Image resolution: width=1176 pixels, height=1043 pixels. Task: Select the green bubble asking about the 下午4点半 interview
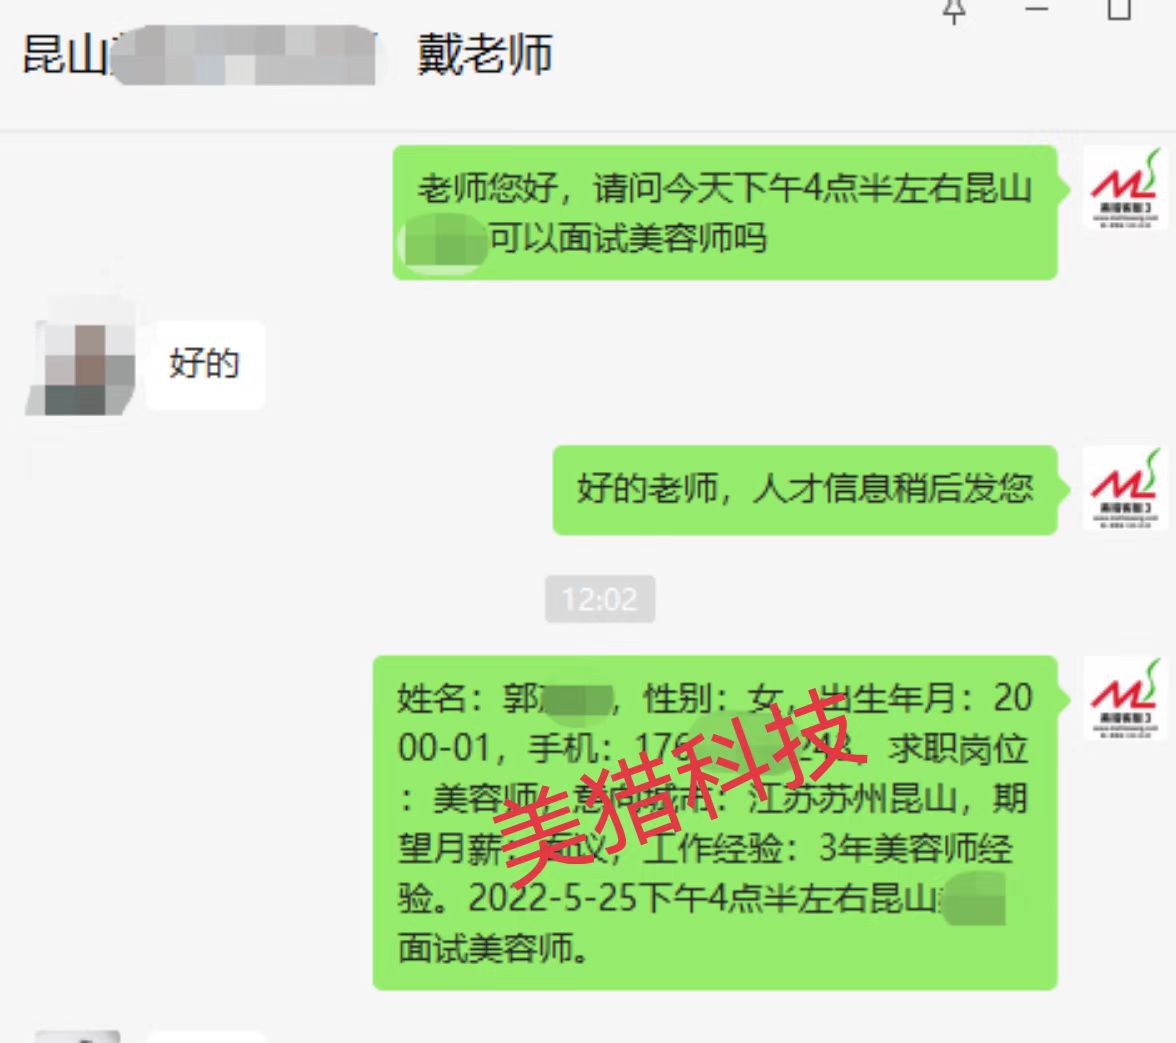(x=725, y=213)
